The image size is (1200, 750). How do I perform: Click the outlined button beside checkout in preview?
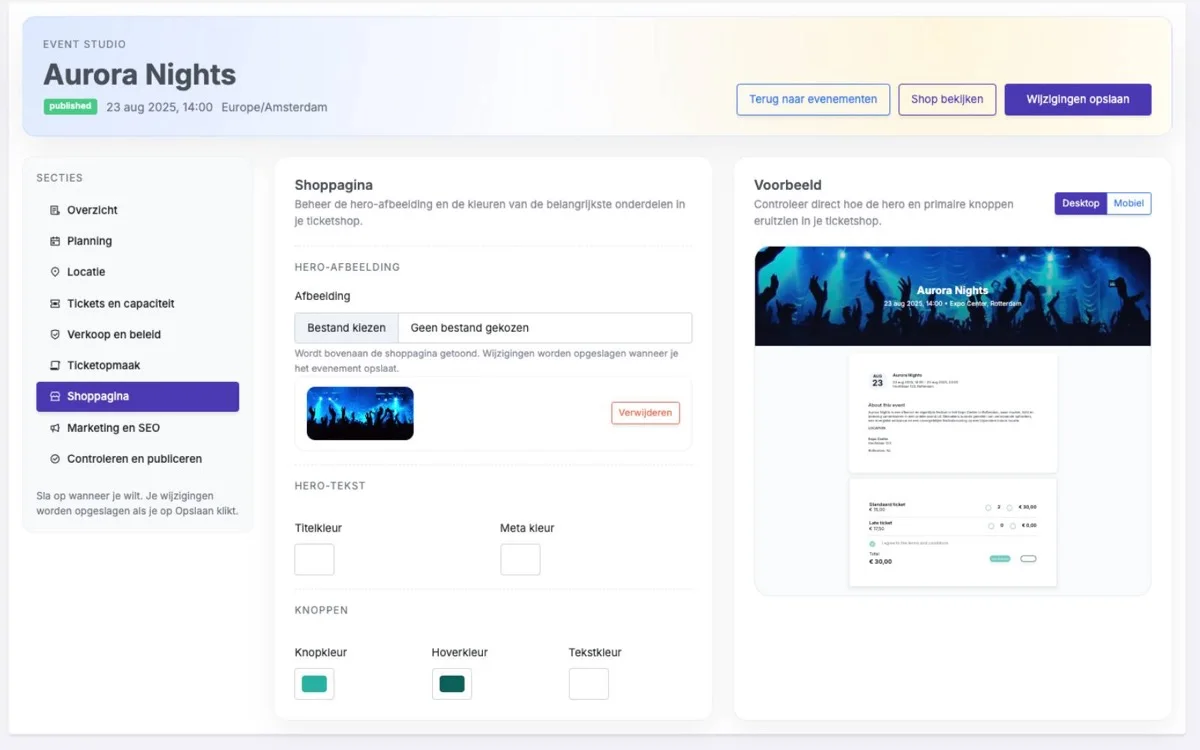pos(1028,559)
